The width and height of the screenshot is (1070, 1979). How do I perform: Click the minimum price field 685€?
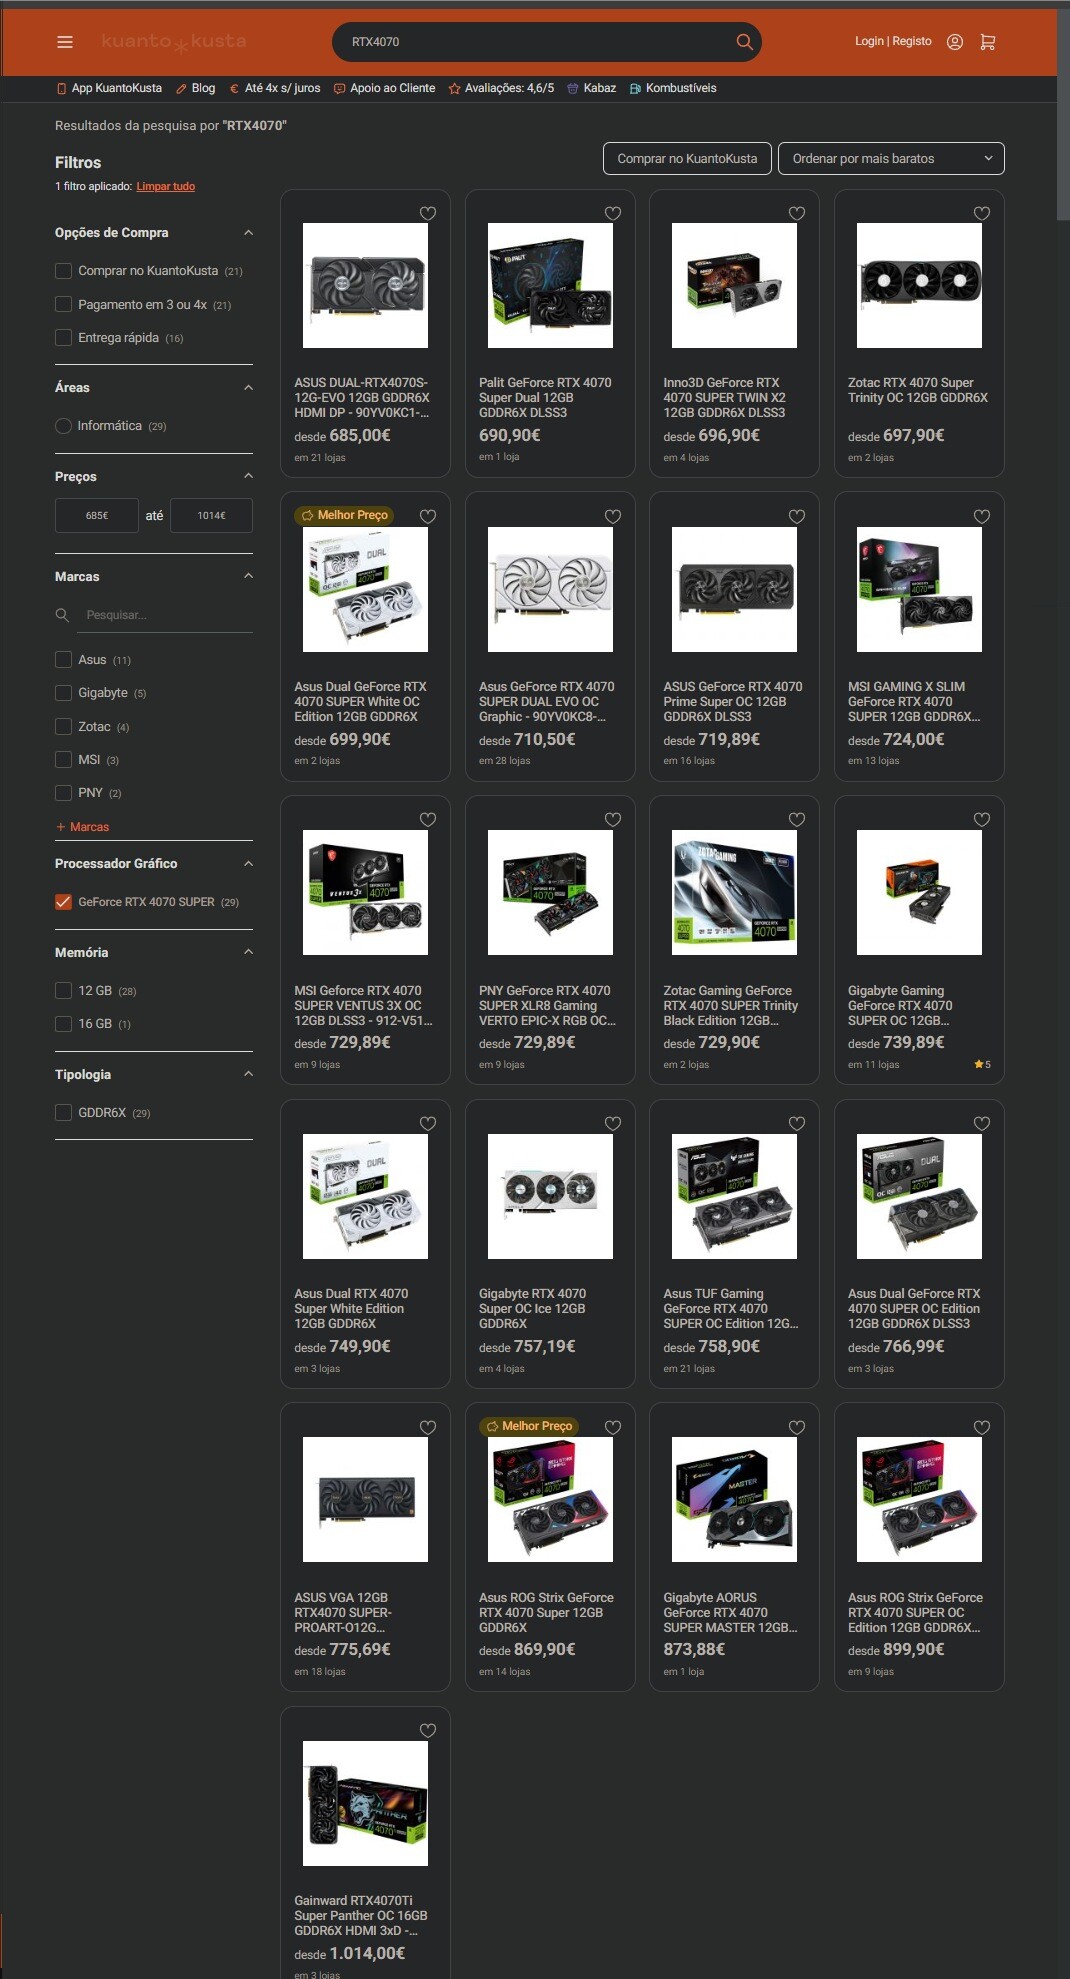tap(97, 516)
